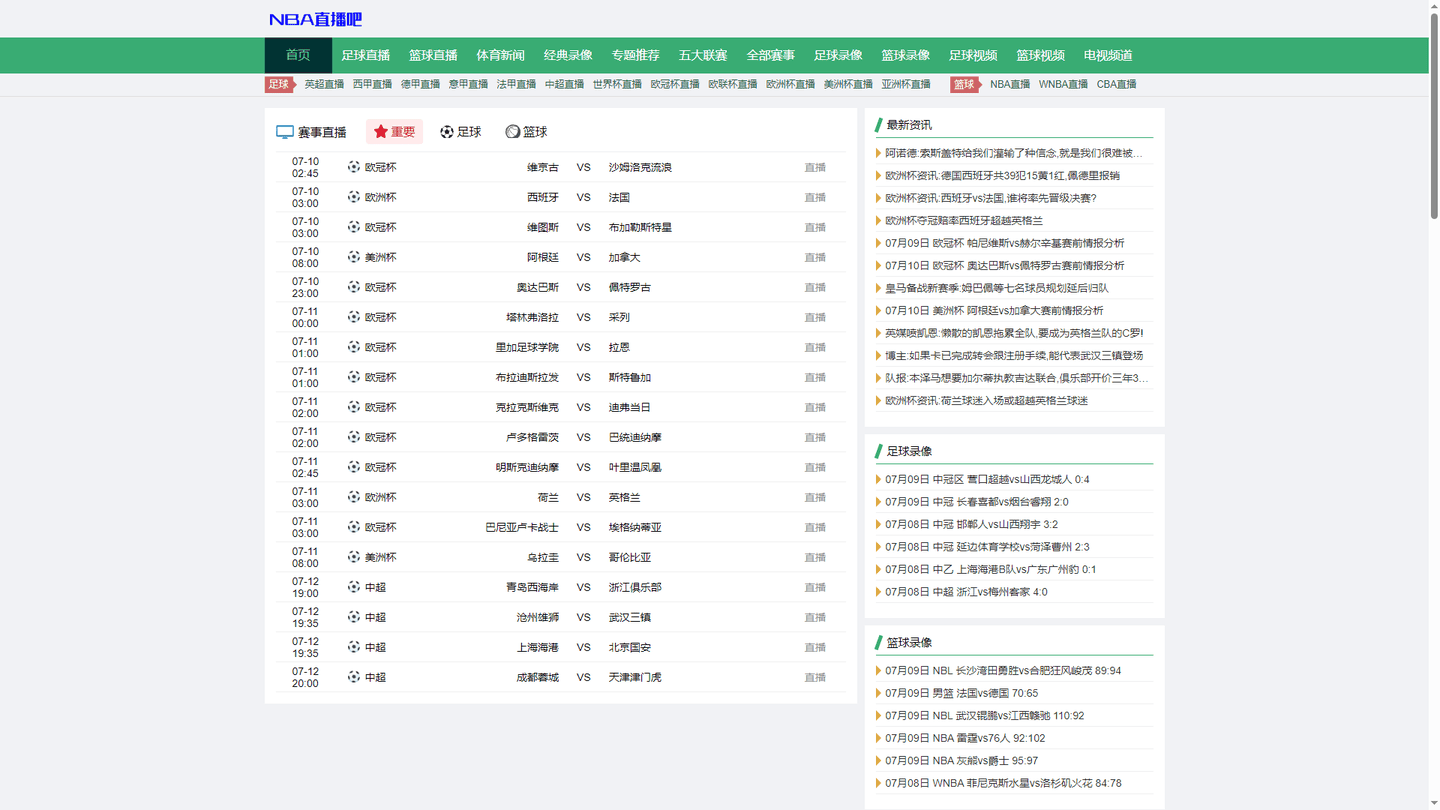Click team name 里加足球学院
Image resolution: width=1440 pixels, height=810 pixels.
coord(527,347)
